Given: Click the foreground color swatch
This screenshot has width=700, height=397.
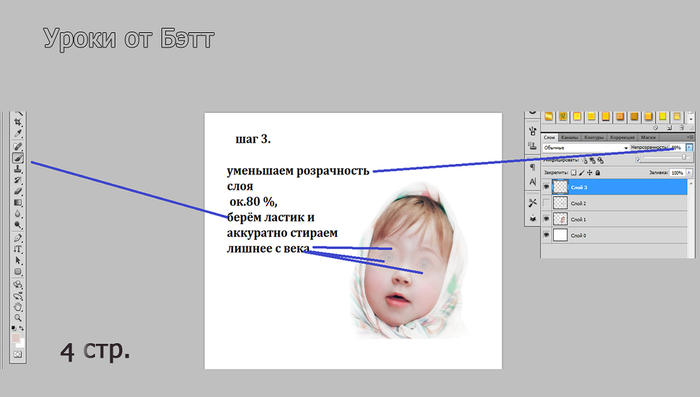Looking at the screenshot, I should [x=16, y=338].
